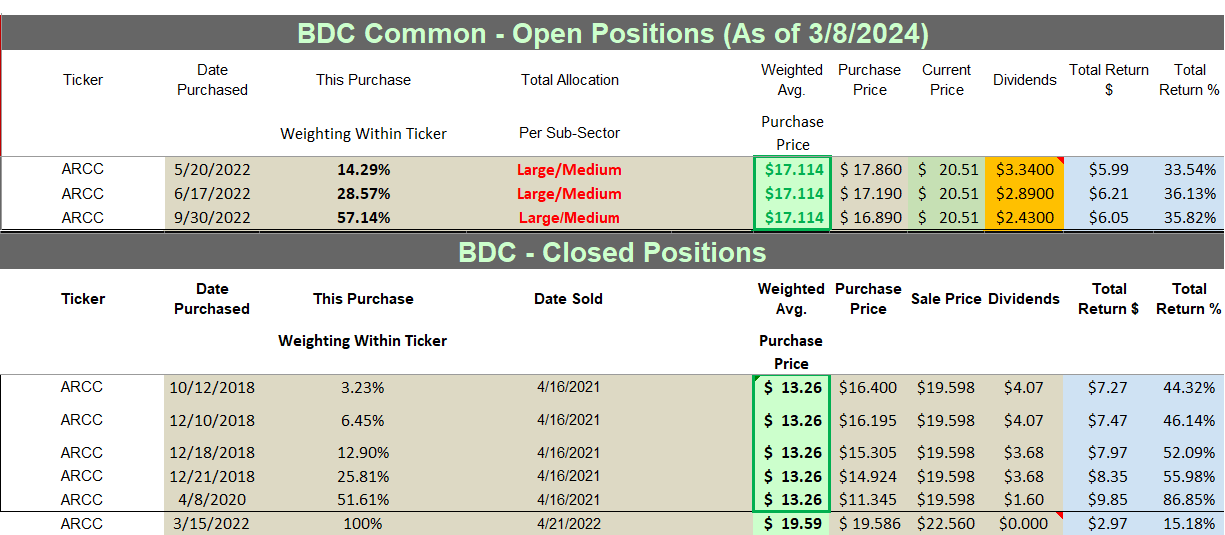Click the BDC Common Open Positions title banner
The image size is (1225, 535).
tap(612, 33)
